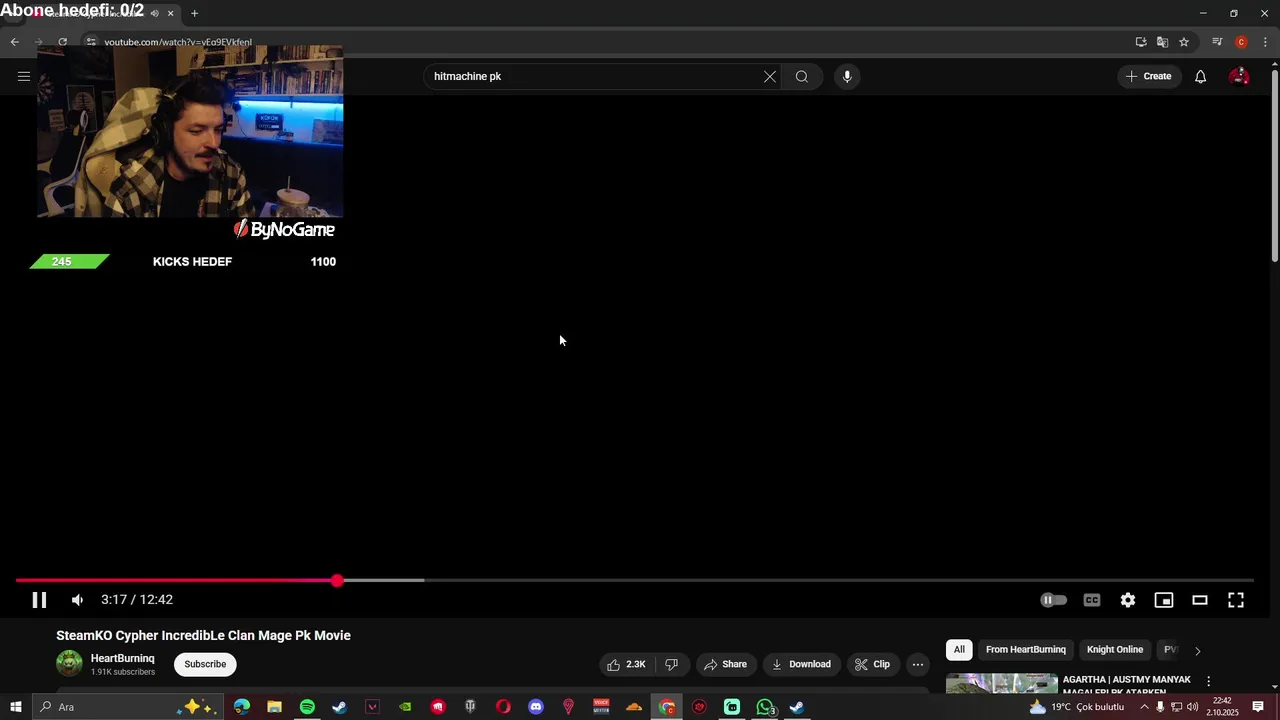
Task: Open the Windows notification center
Action: point(1258,707)
